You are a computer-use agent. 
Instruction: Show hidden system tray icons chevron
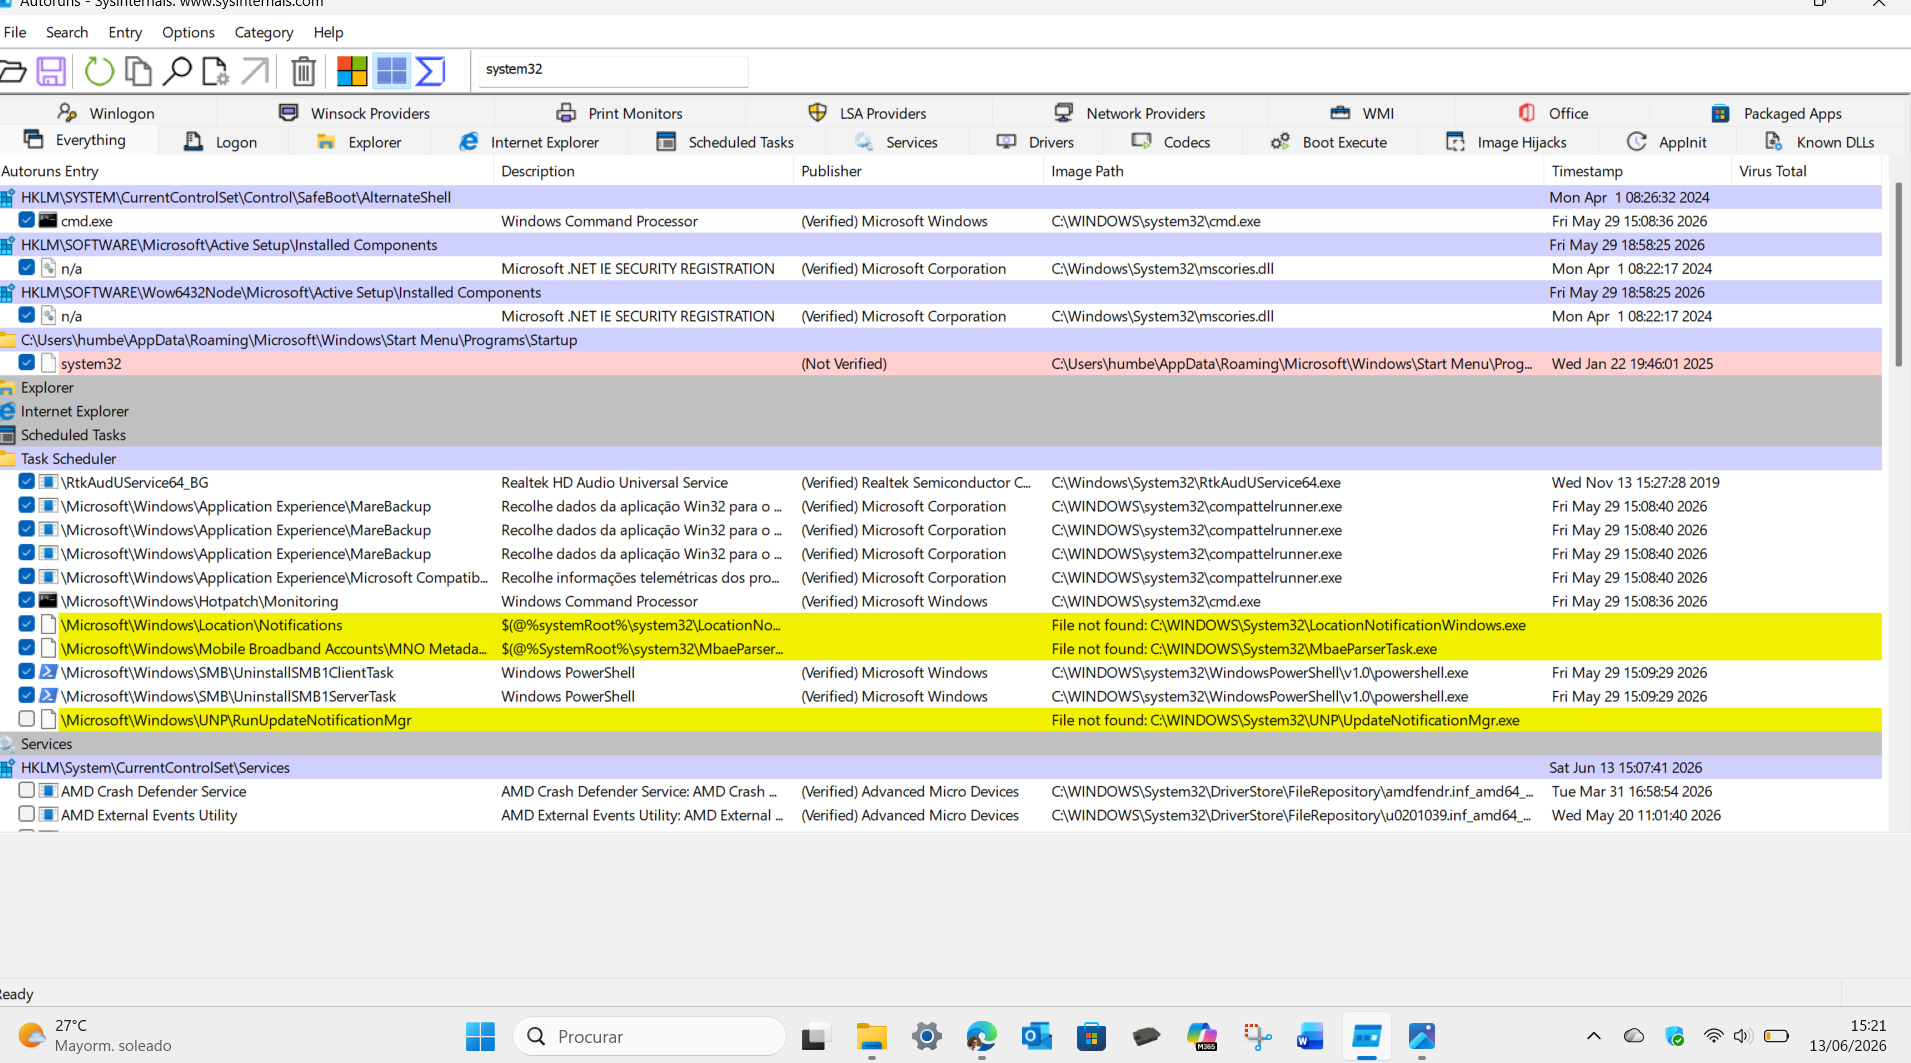click(x=1593, y=1036)
